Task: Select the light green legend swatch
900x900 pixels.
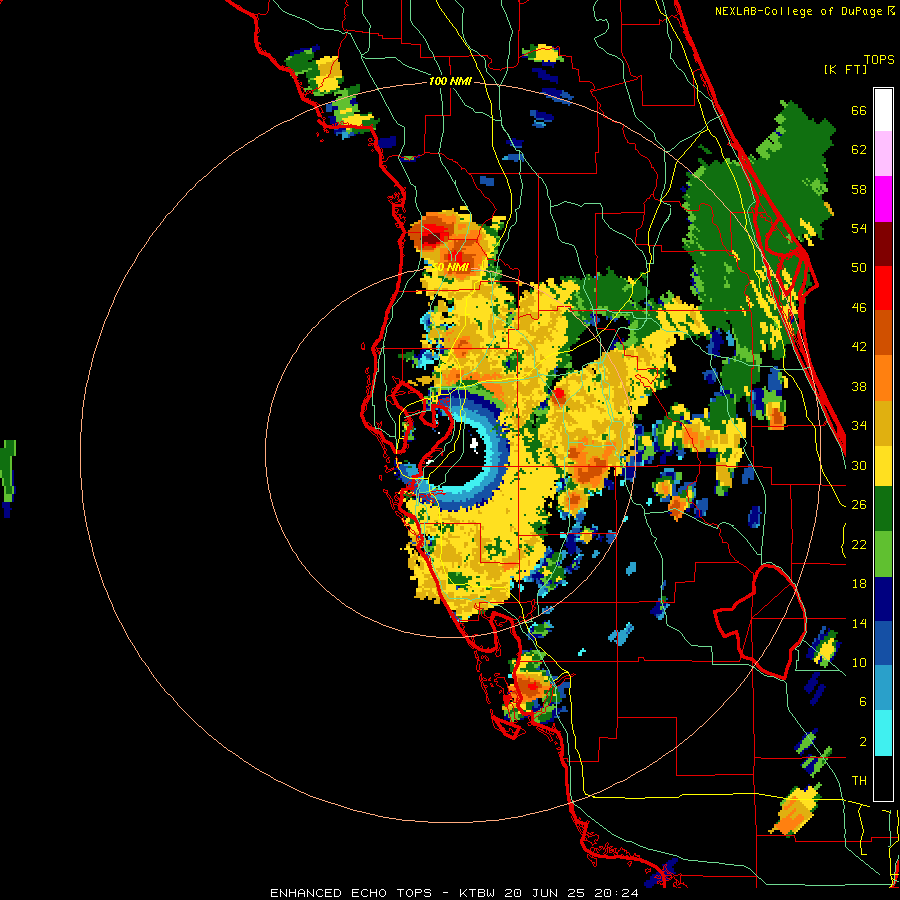Action: [883, 554]
